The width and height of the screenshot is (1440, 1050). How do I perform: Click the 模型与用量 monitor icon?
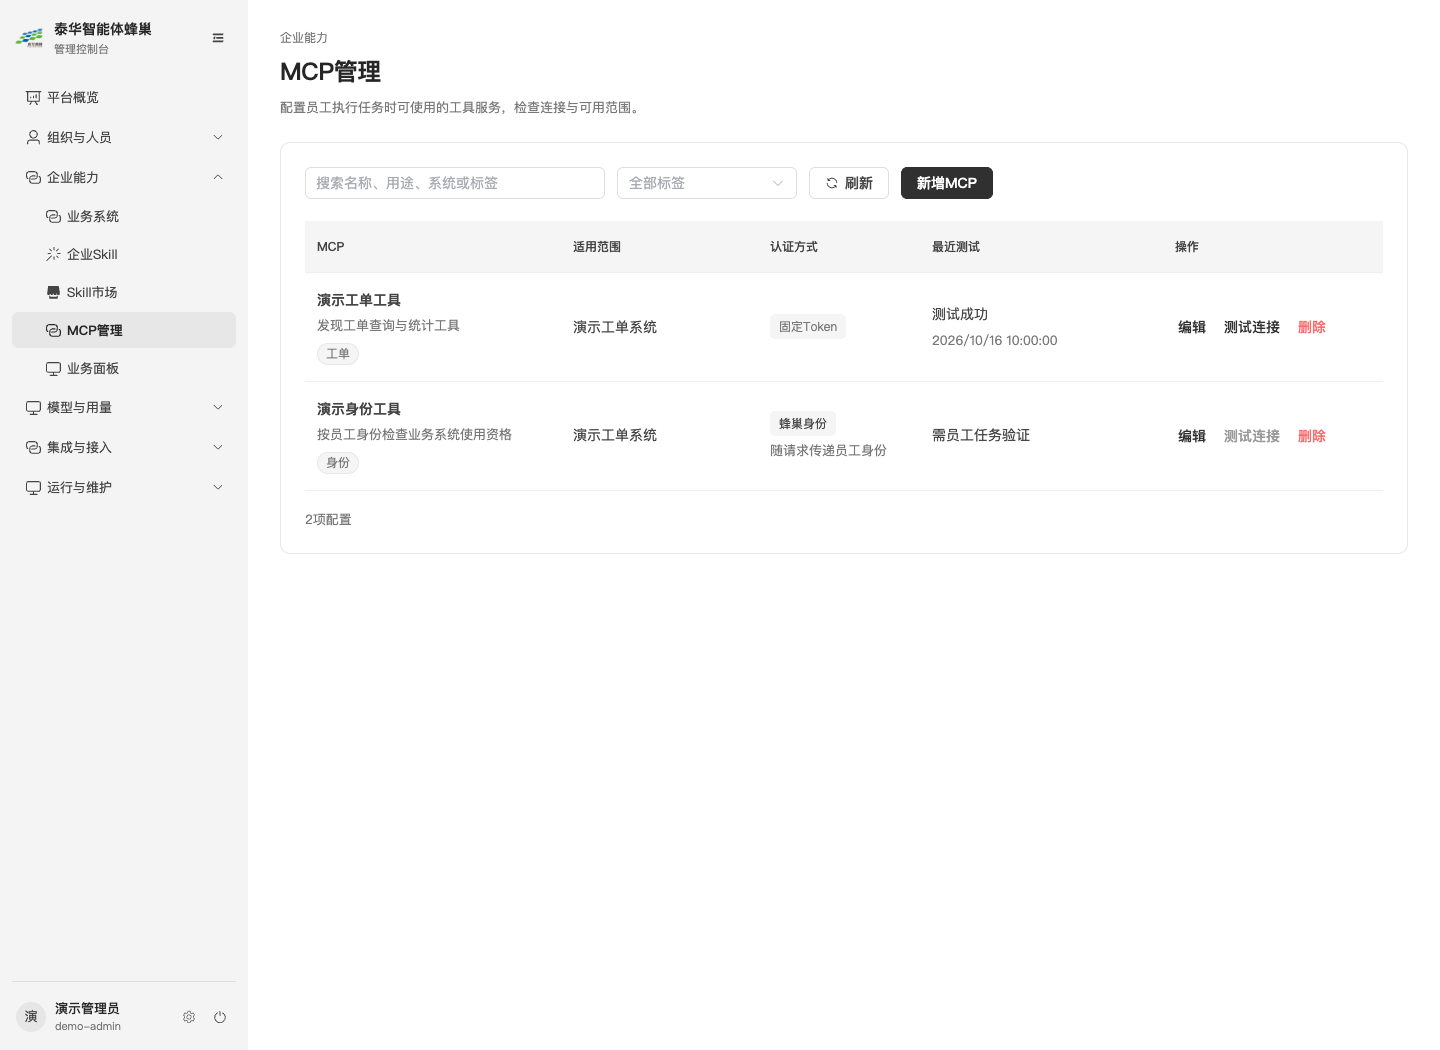33,407
